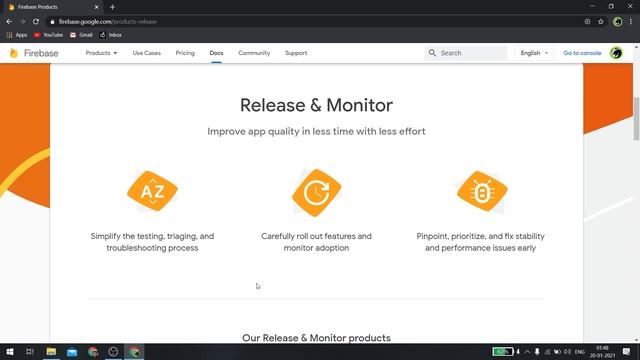Click 'Pinpoint, prioritize, and fix stability' text
Viewport: 640px width, 360px height.
tap(480, 242)
